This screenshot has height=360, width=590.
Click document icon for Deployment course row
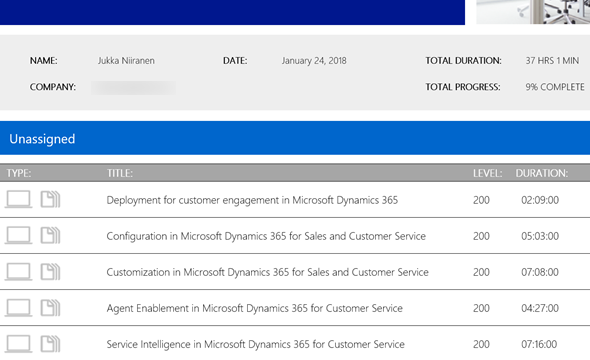tap(50, 199)
